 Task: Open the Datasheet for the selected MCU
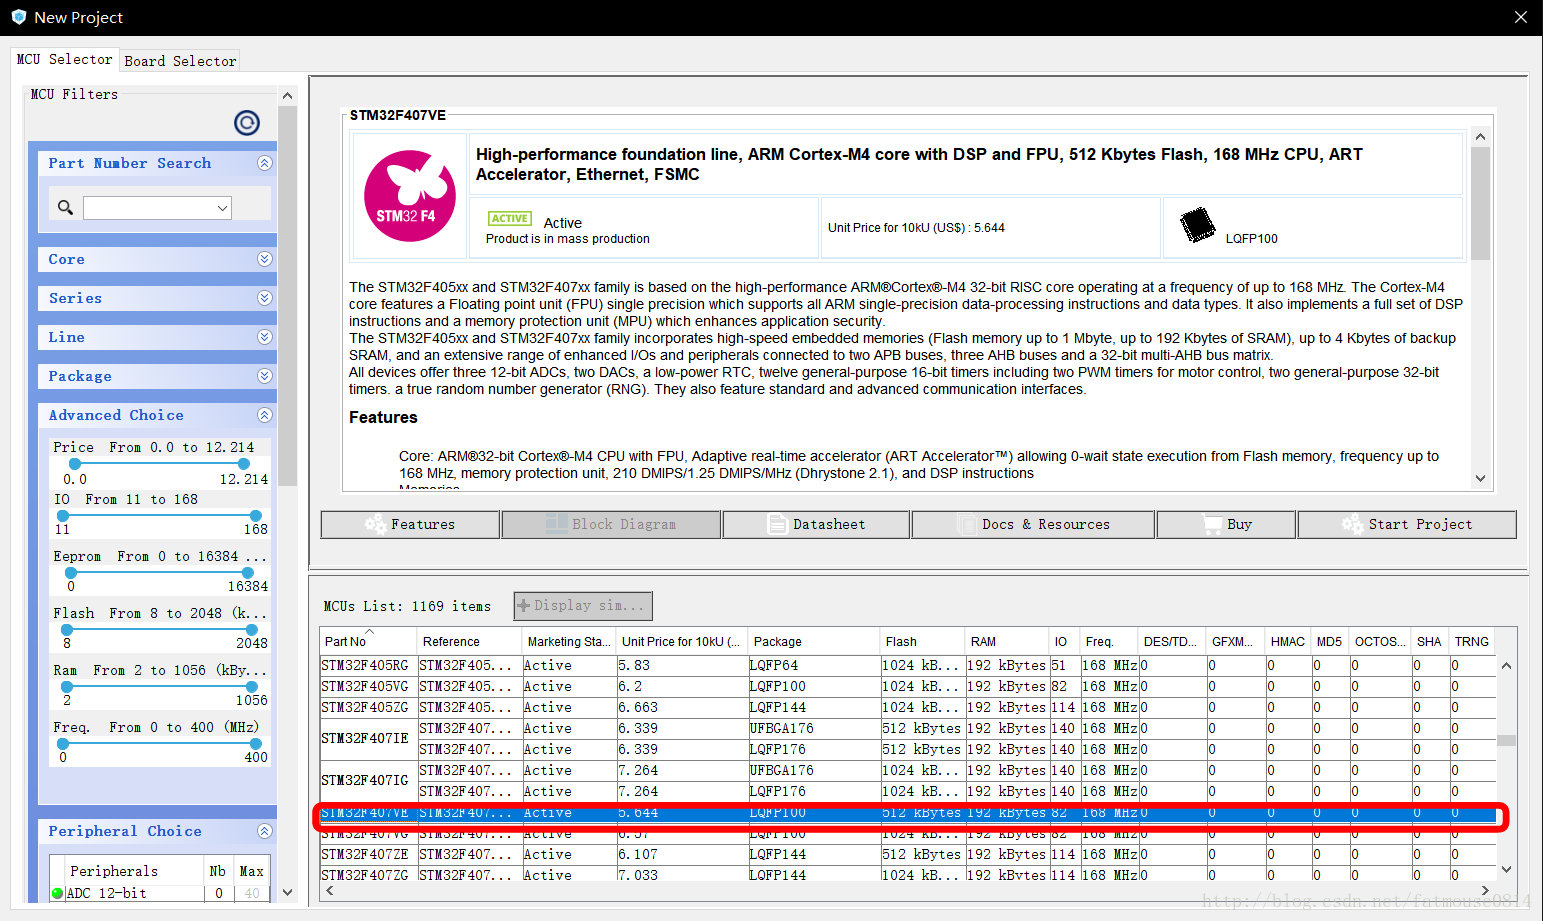[x=816, y=524]
